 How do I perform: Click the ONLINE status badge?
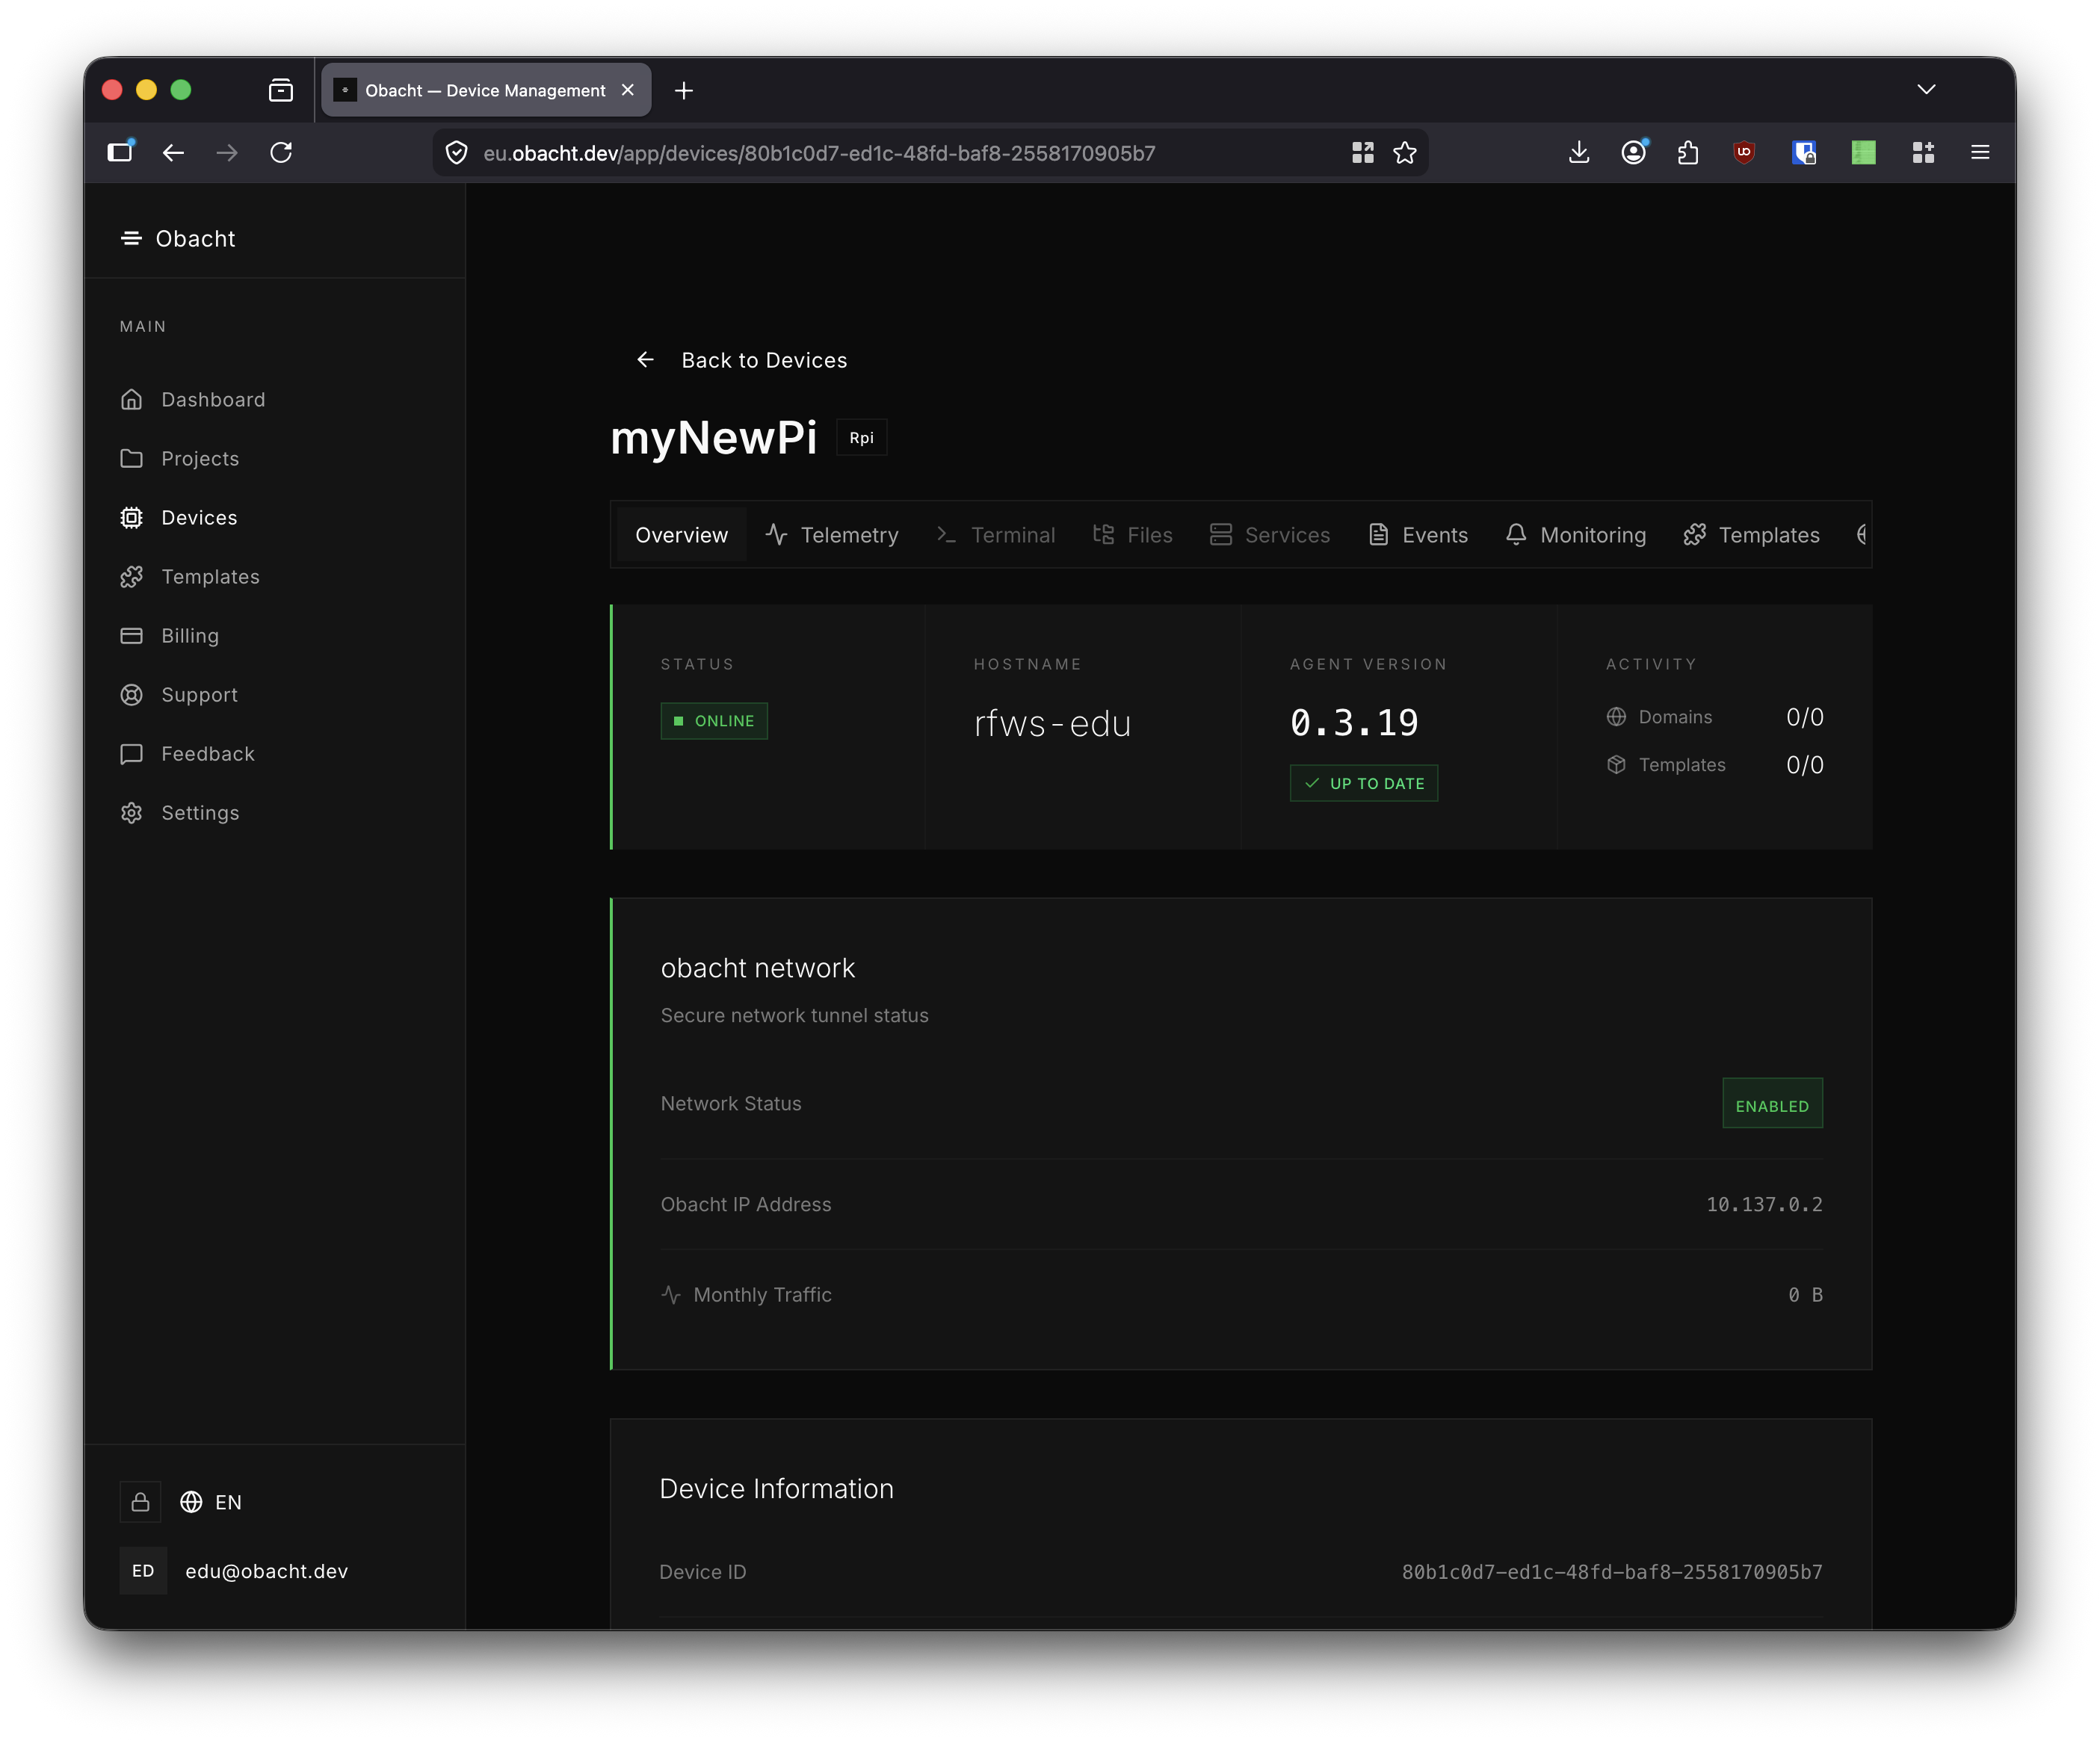pyautogui.click(x=714, y=721)
